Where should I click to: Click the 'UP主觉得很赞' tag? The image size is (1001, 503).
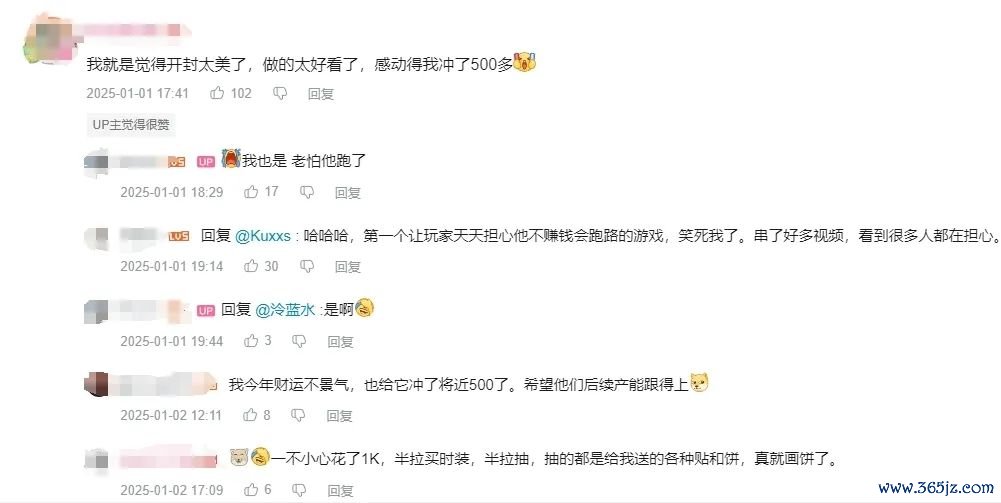click(131, 124)
